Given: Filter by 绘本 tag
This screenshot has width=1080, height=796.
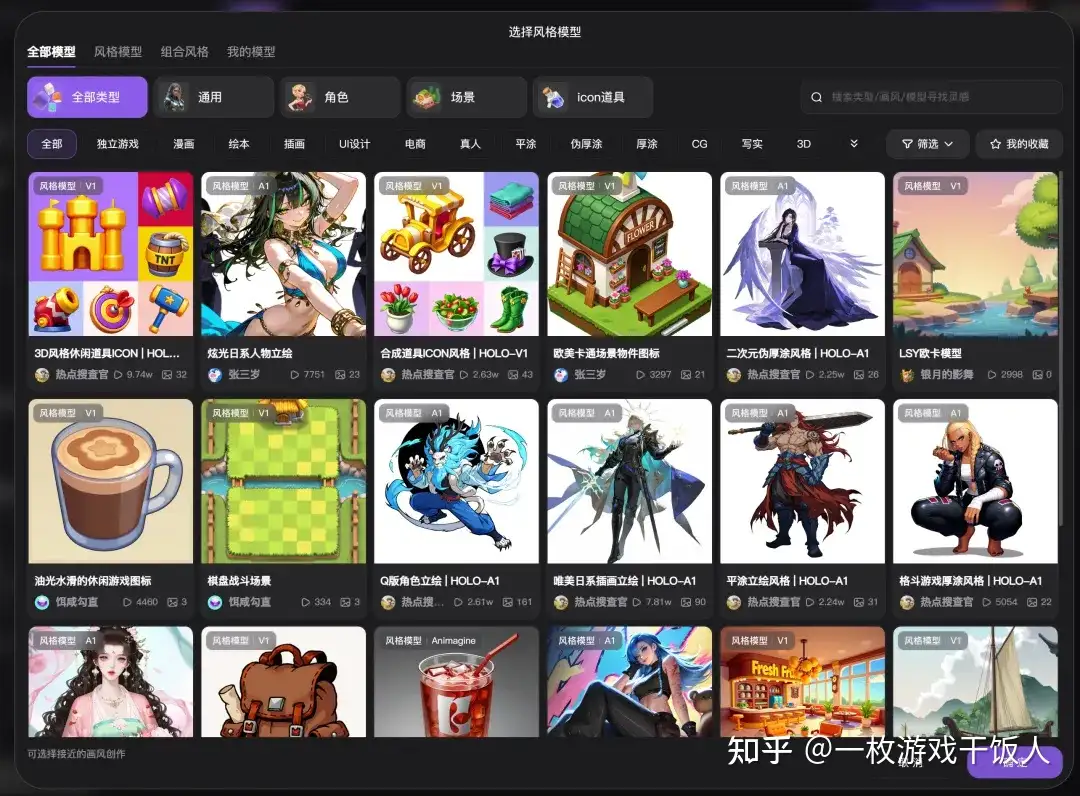Looking at the screenshot, I should (x=239, y=144).
